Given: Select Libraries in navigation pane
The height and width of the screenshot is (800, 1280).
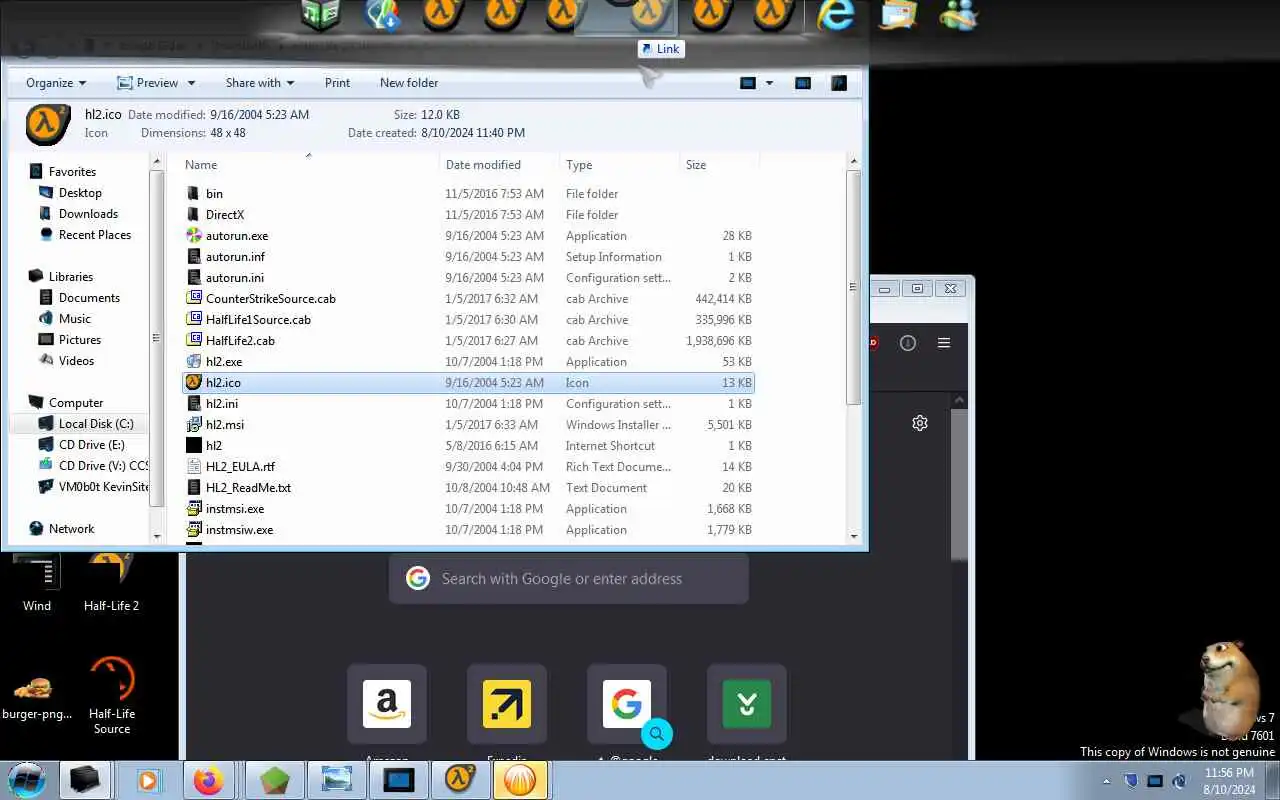Looking at the screenshot, I should pyautogui.click(x=70, y=277).
